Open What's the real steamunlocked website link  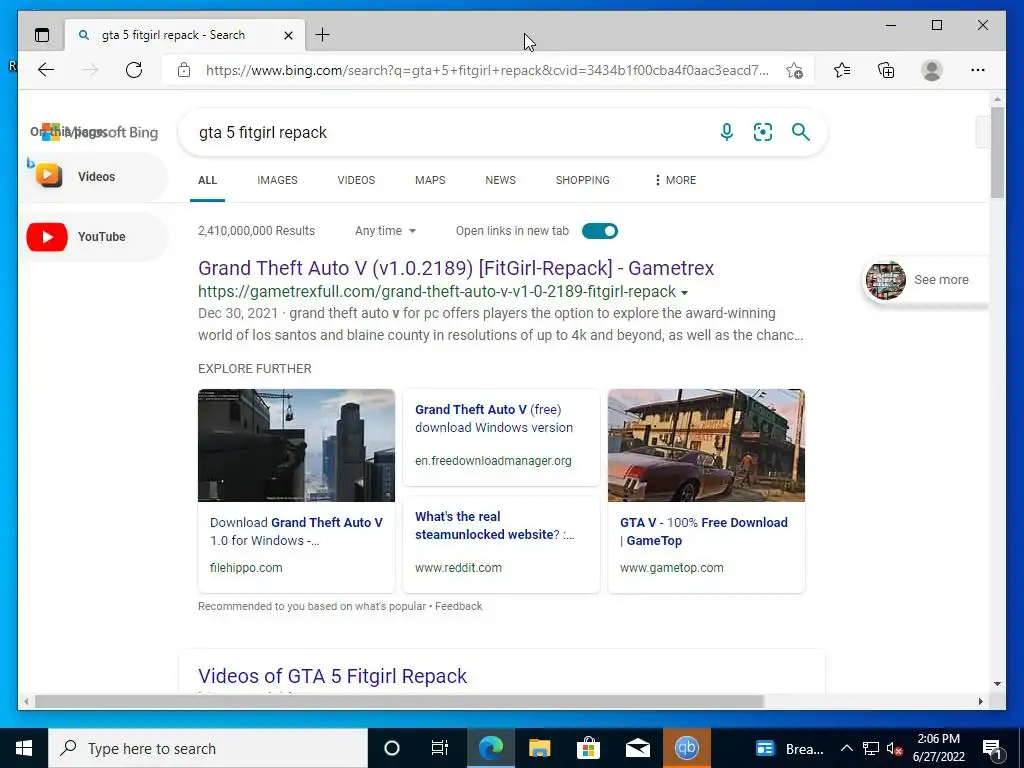[x=494, y=526]
